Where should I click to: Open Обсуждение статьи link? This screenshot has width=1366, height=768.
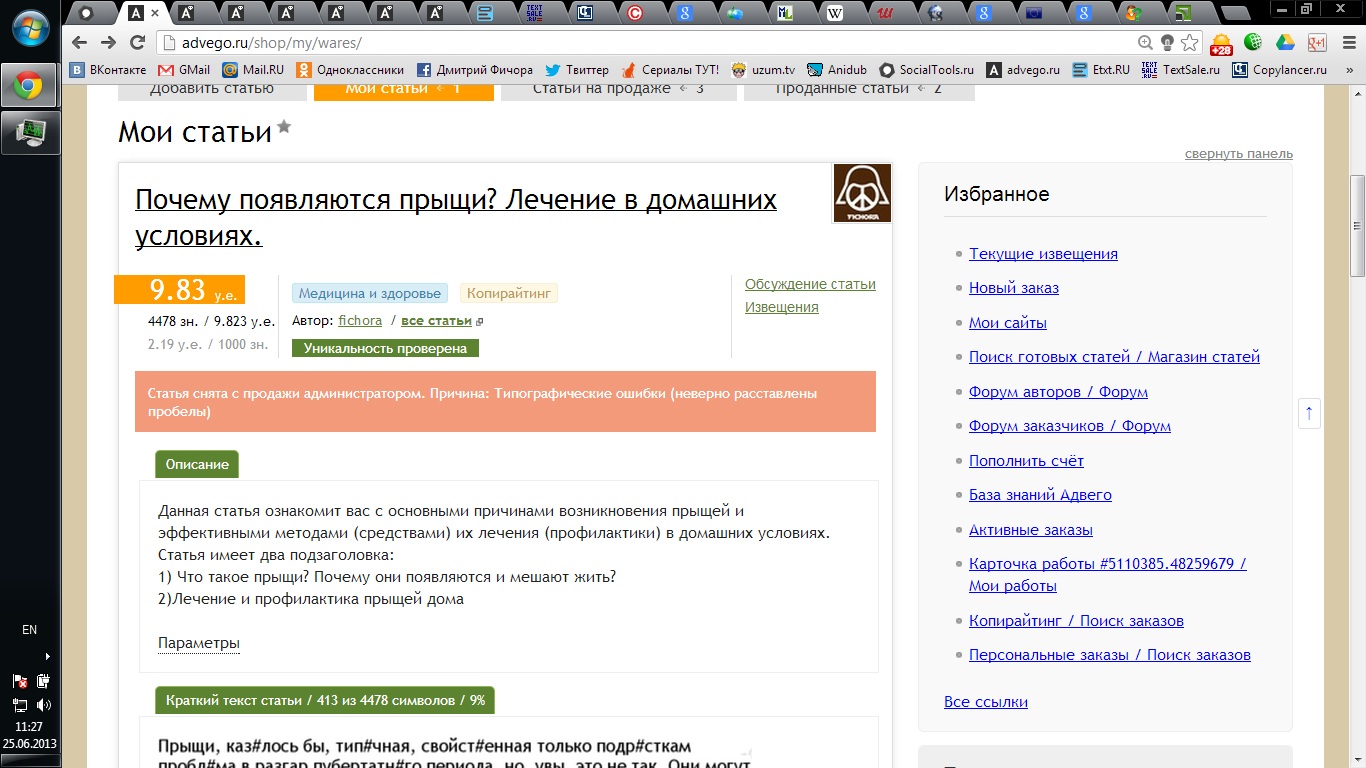click(810, 284)
